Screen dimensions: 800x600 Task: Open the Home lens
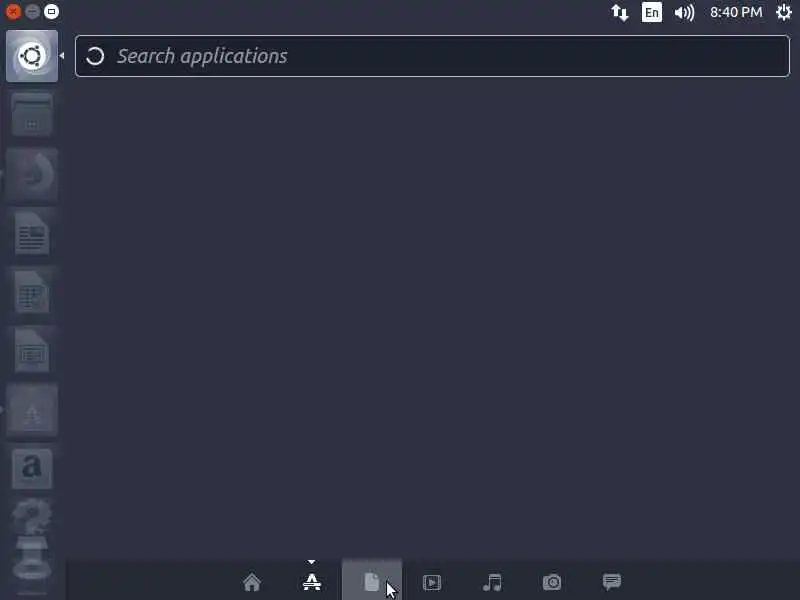tap(252, 582)
